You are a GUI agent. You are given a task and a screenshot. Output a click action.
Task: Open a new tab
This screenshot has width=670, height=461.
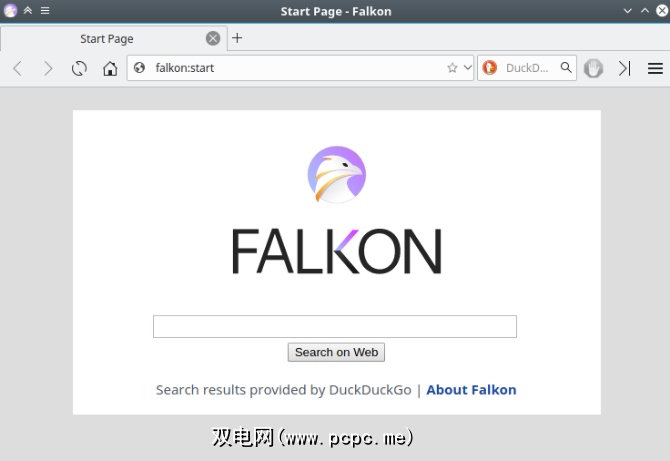click(237, 38)
